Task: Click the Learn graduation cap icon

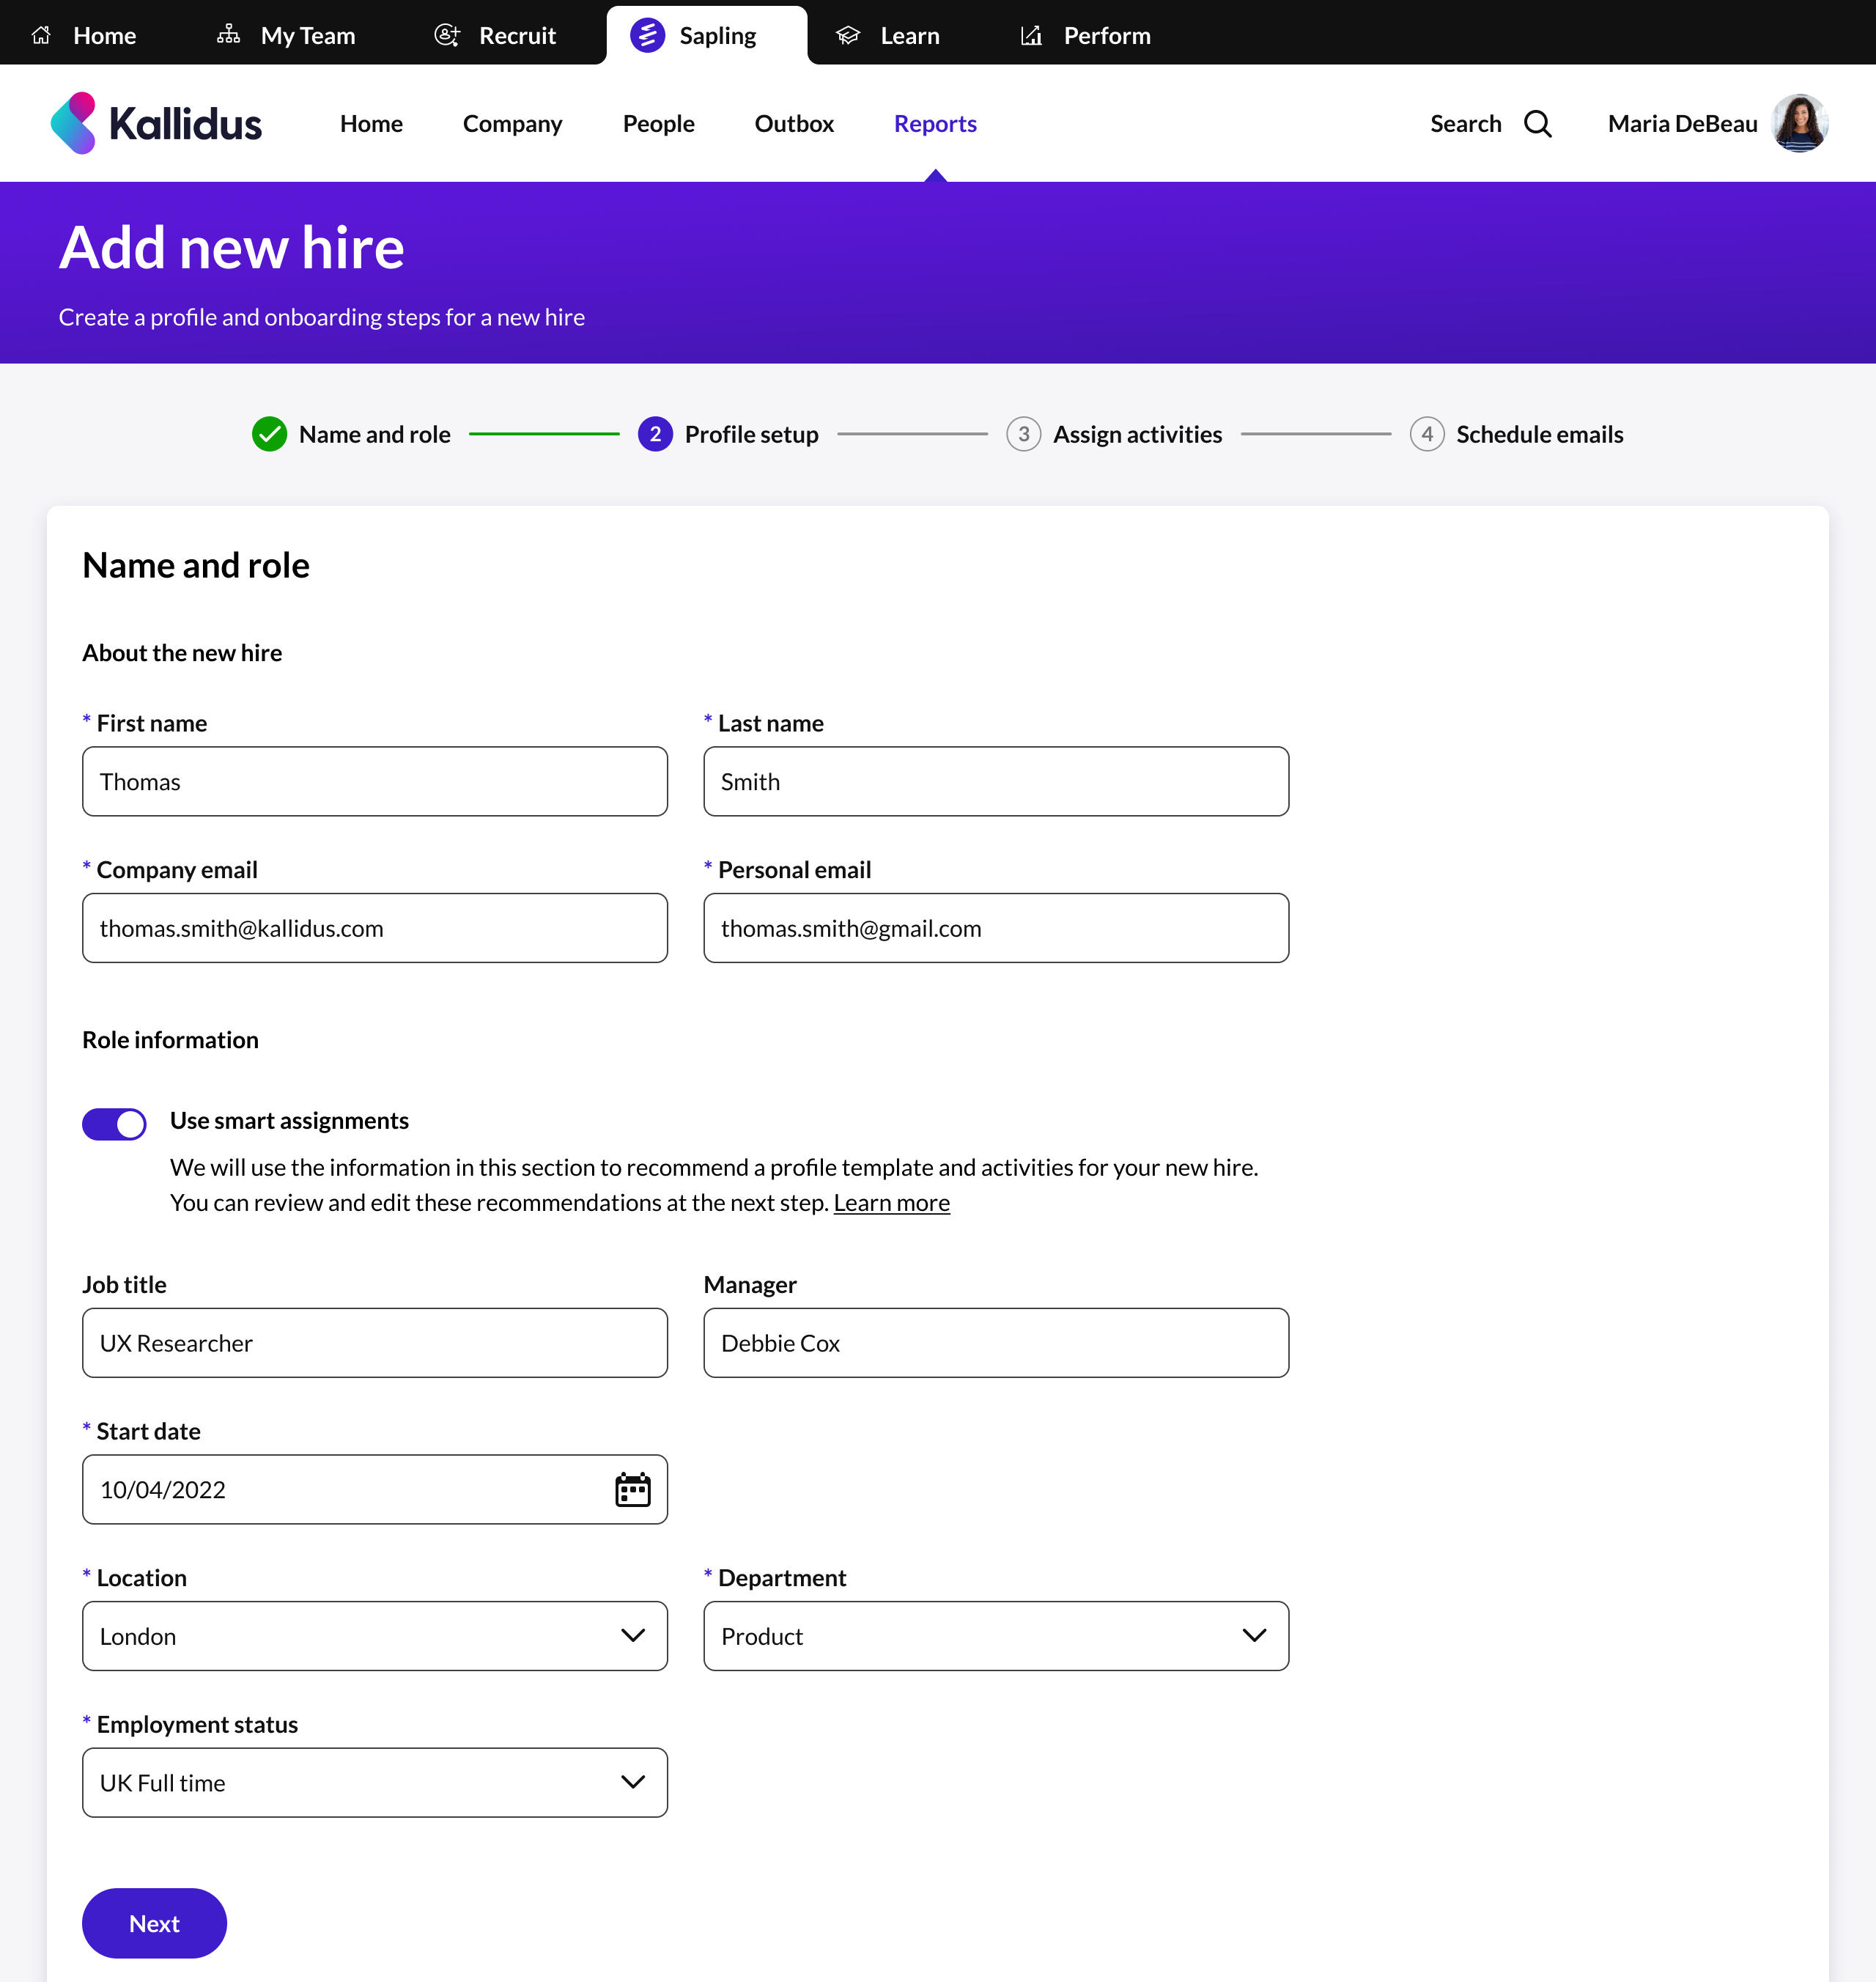Action: [848, 35]
